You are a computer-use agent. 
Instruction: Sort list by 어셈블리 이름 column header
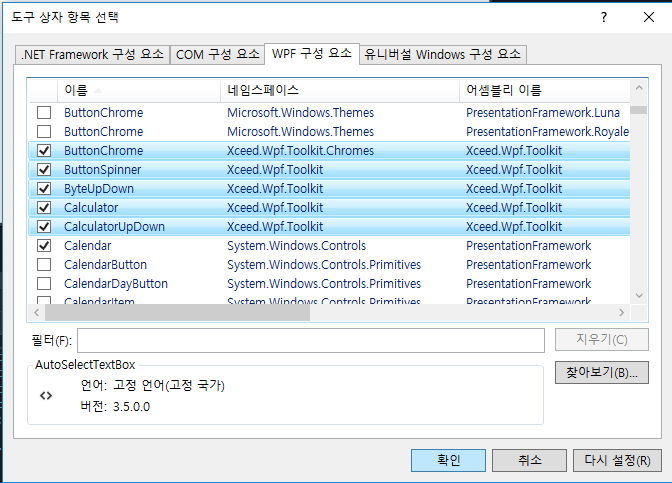545,90
